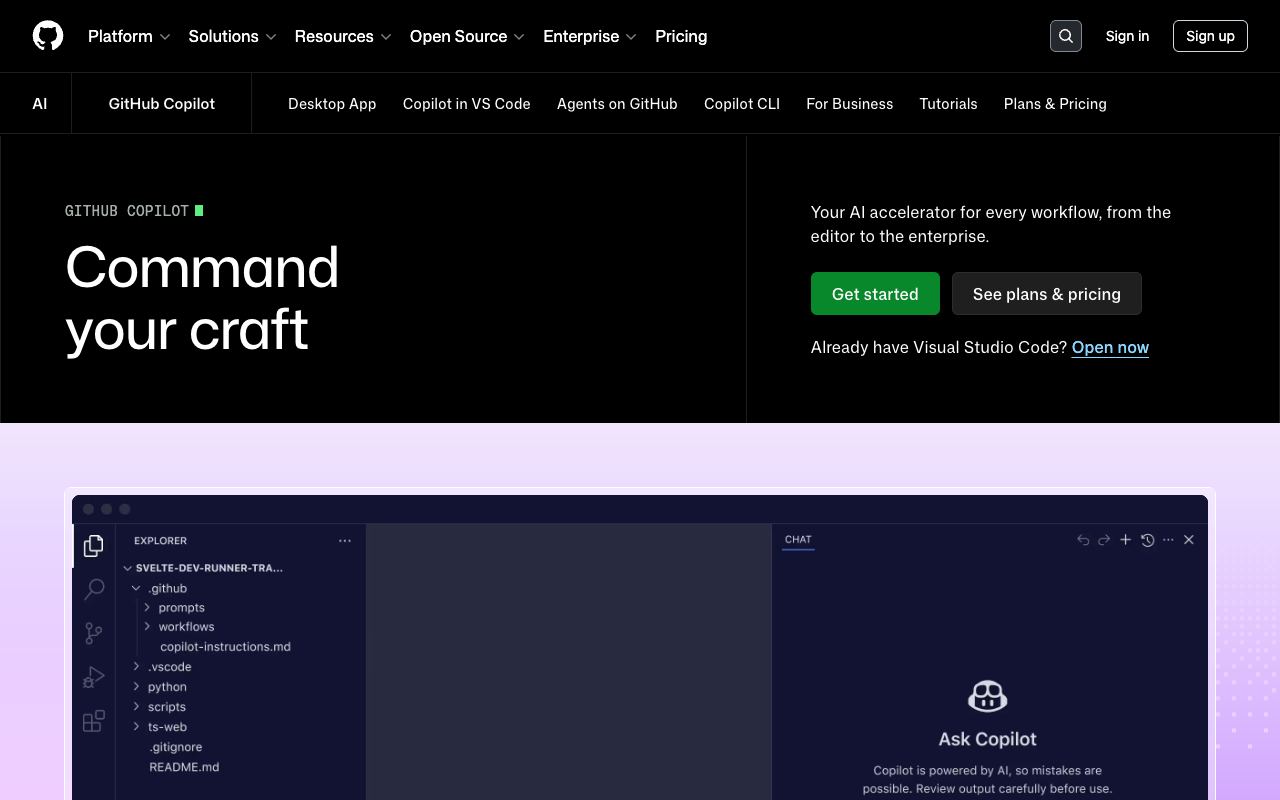Click the Ask Copilot heading text
Image resolution: width=1280 pixels, height=800 pixels.
pos(987,739)
